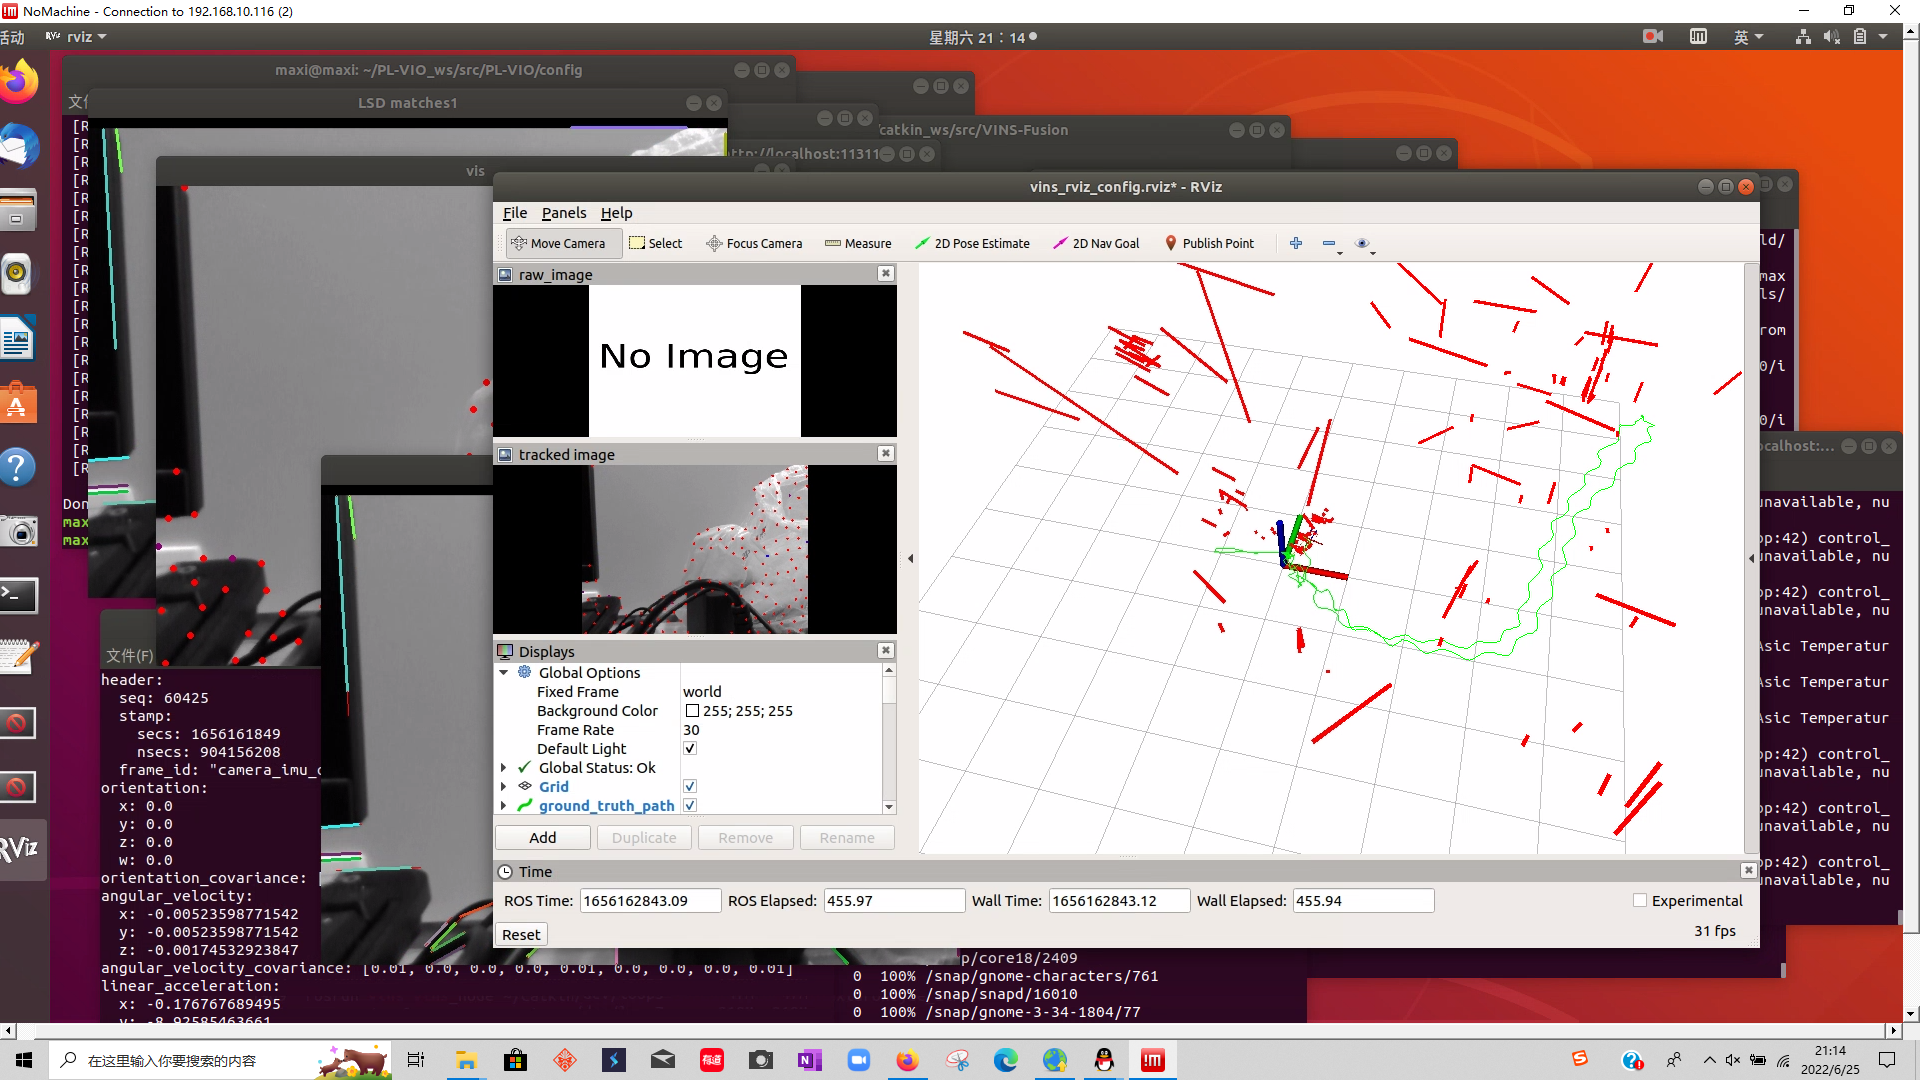
Task: Click the Rename button
Action: 847,838
